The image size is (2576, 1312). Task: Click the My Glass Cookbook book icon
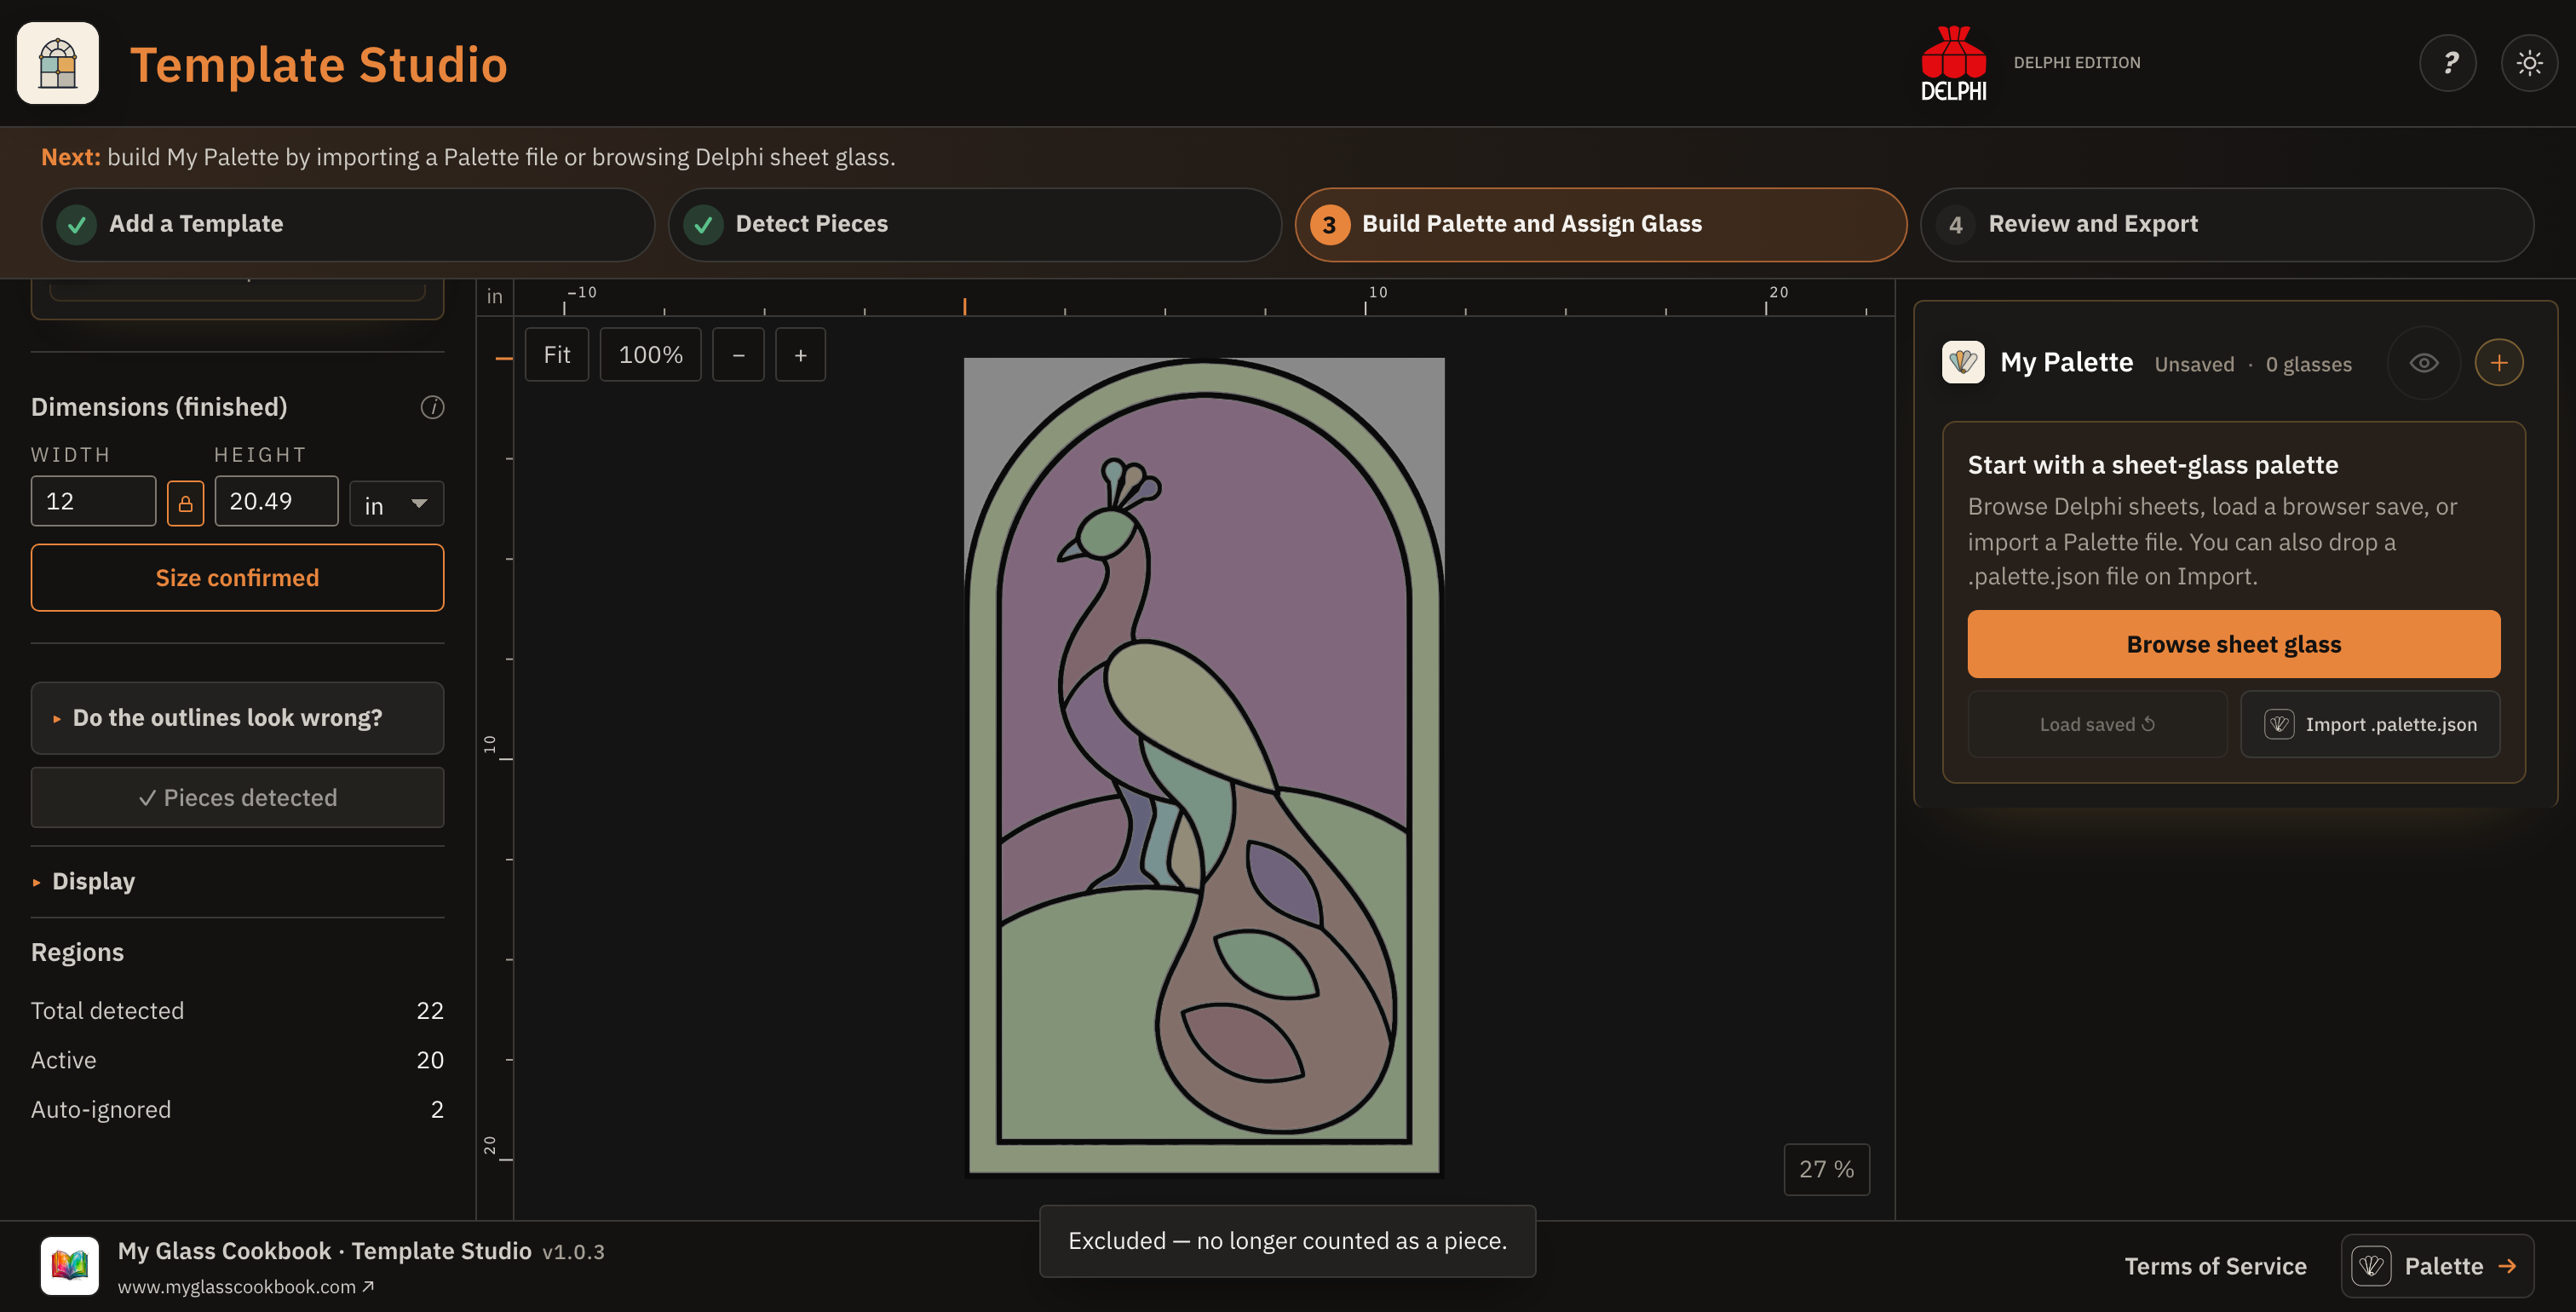(x=69, y=1265)
